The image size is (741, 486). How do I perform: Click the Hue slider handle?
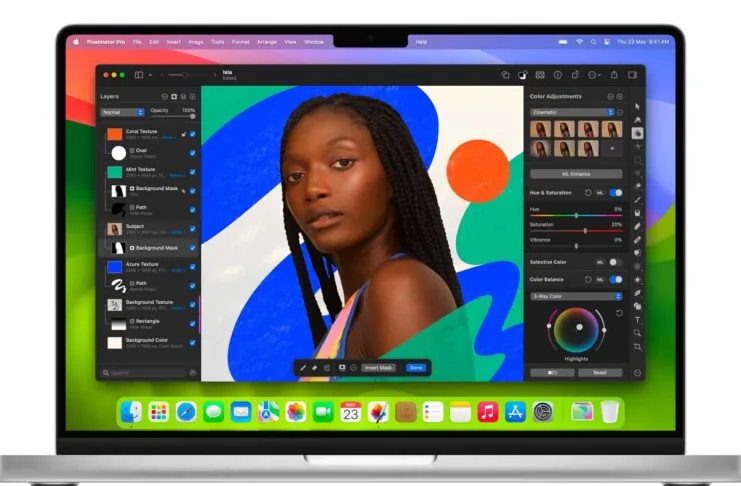click(x=576, y=216)
